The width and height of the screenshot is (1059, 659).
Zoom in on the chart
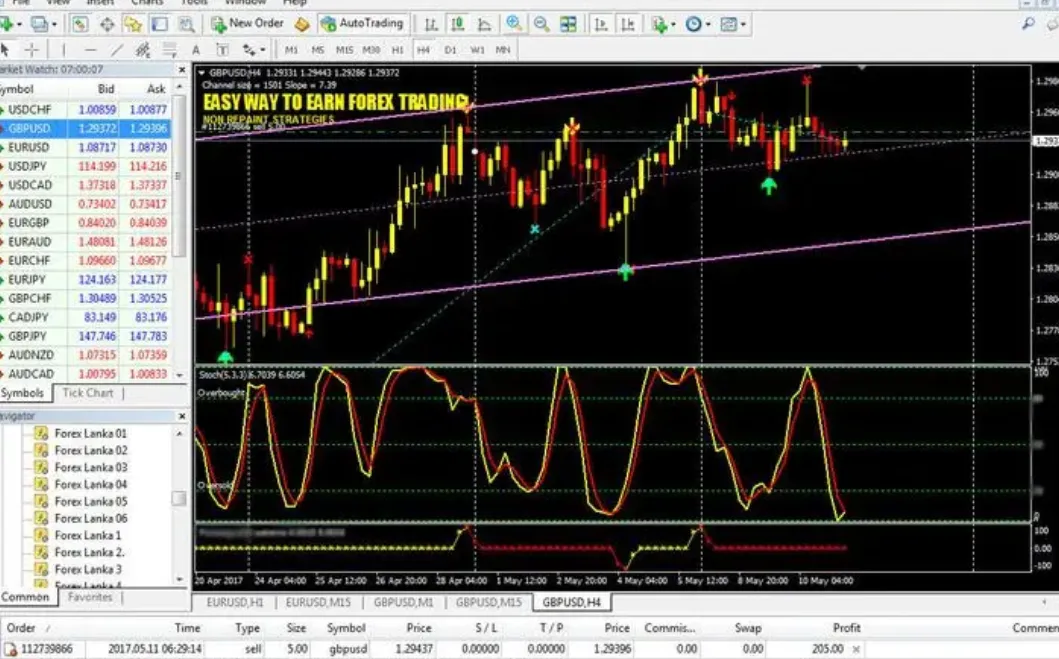tap(514, 24)
